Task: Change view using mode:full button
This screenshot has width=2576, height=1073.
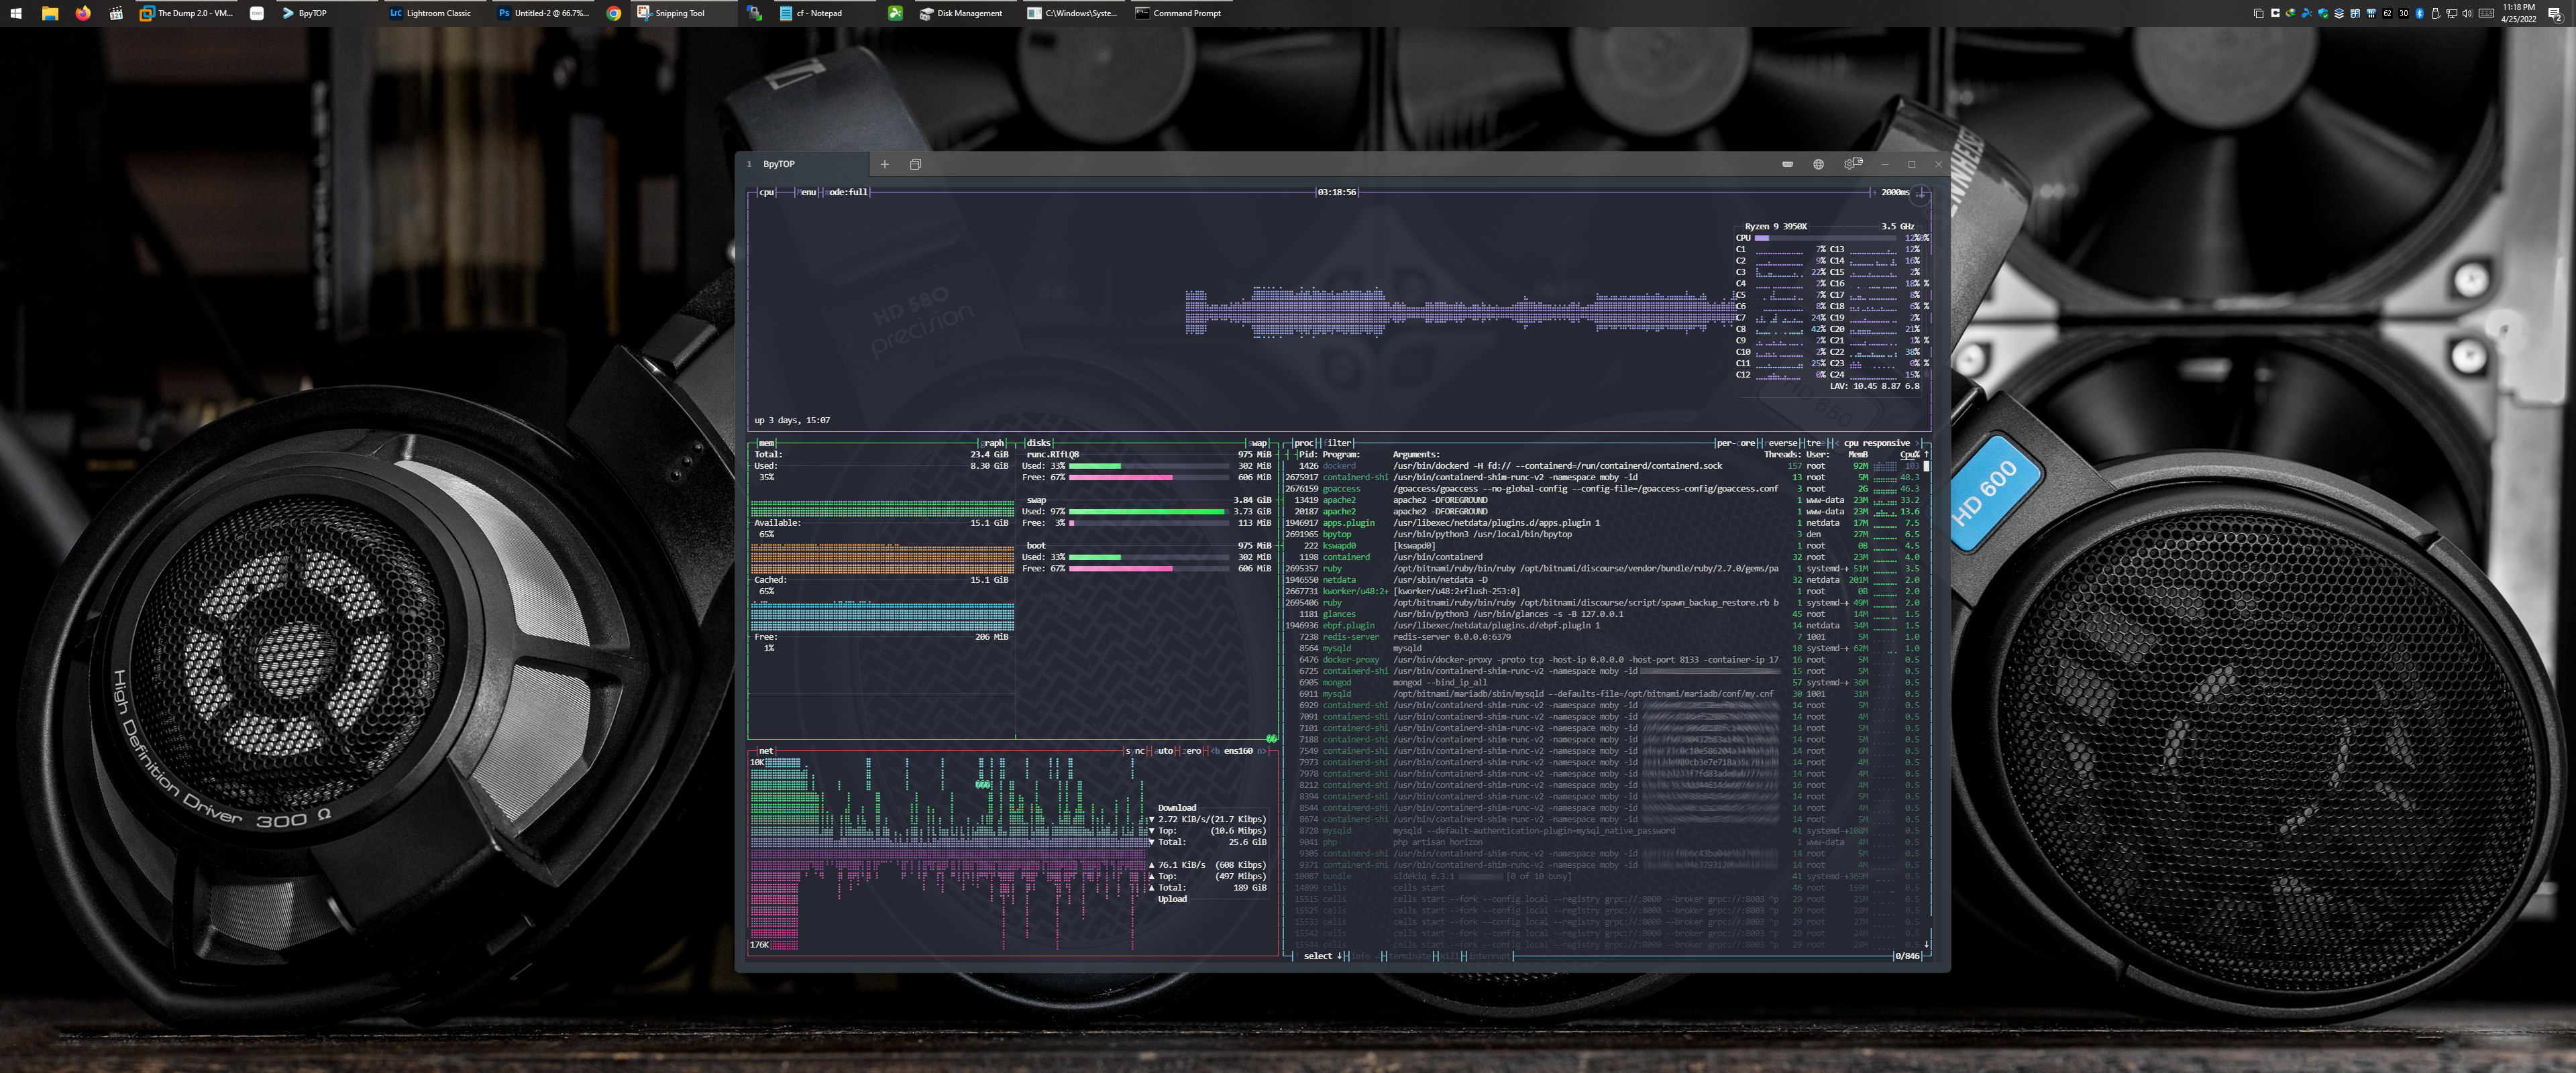Action: click(x=847, y=192)
